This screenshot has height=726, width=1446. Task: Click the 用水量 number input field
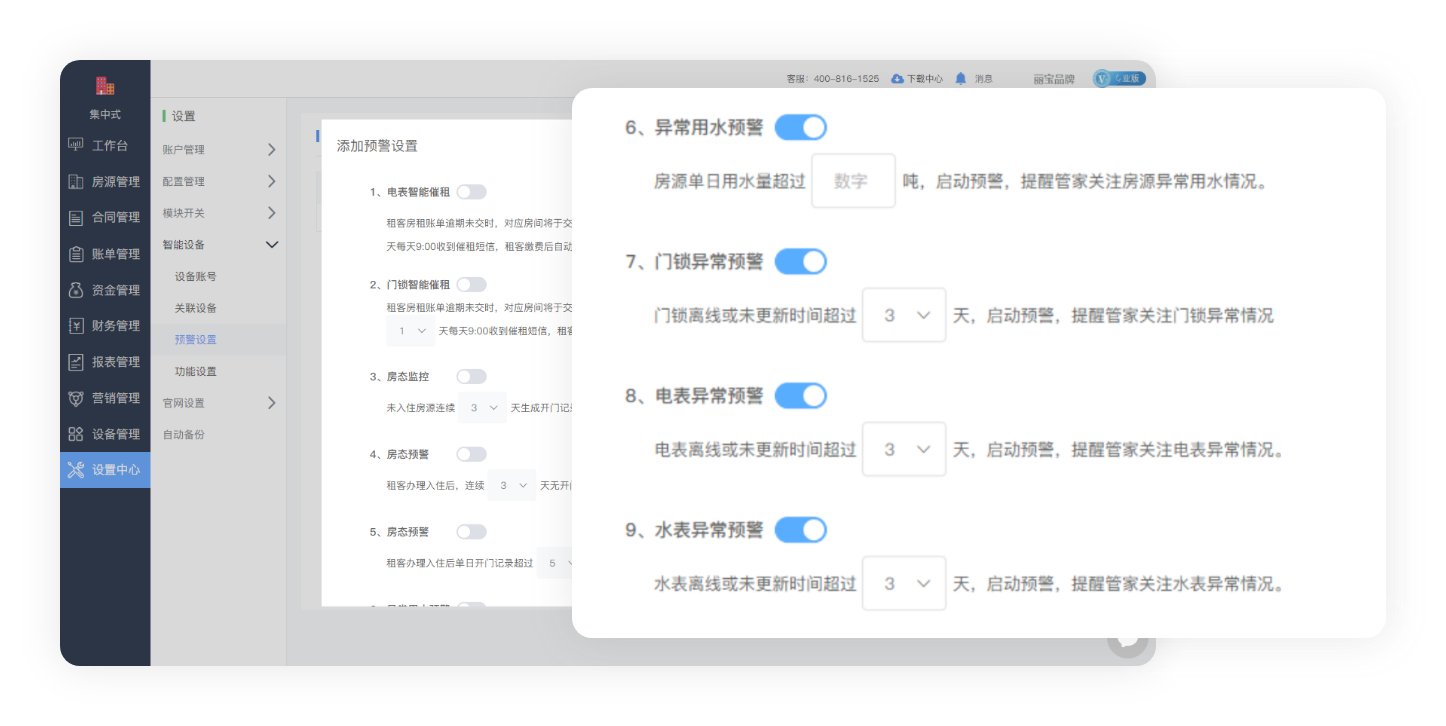click(x=852, y=181)
